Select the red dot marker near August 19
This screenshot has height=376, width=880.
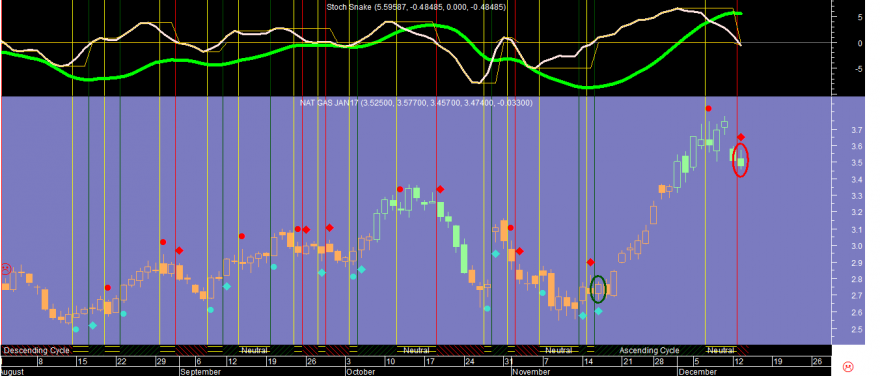tap(108, 288)
